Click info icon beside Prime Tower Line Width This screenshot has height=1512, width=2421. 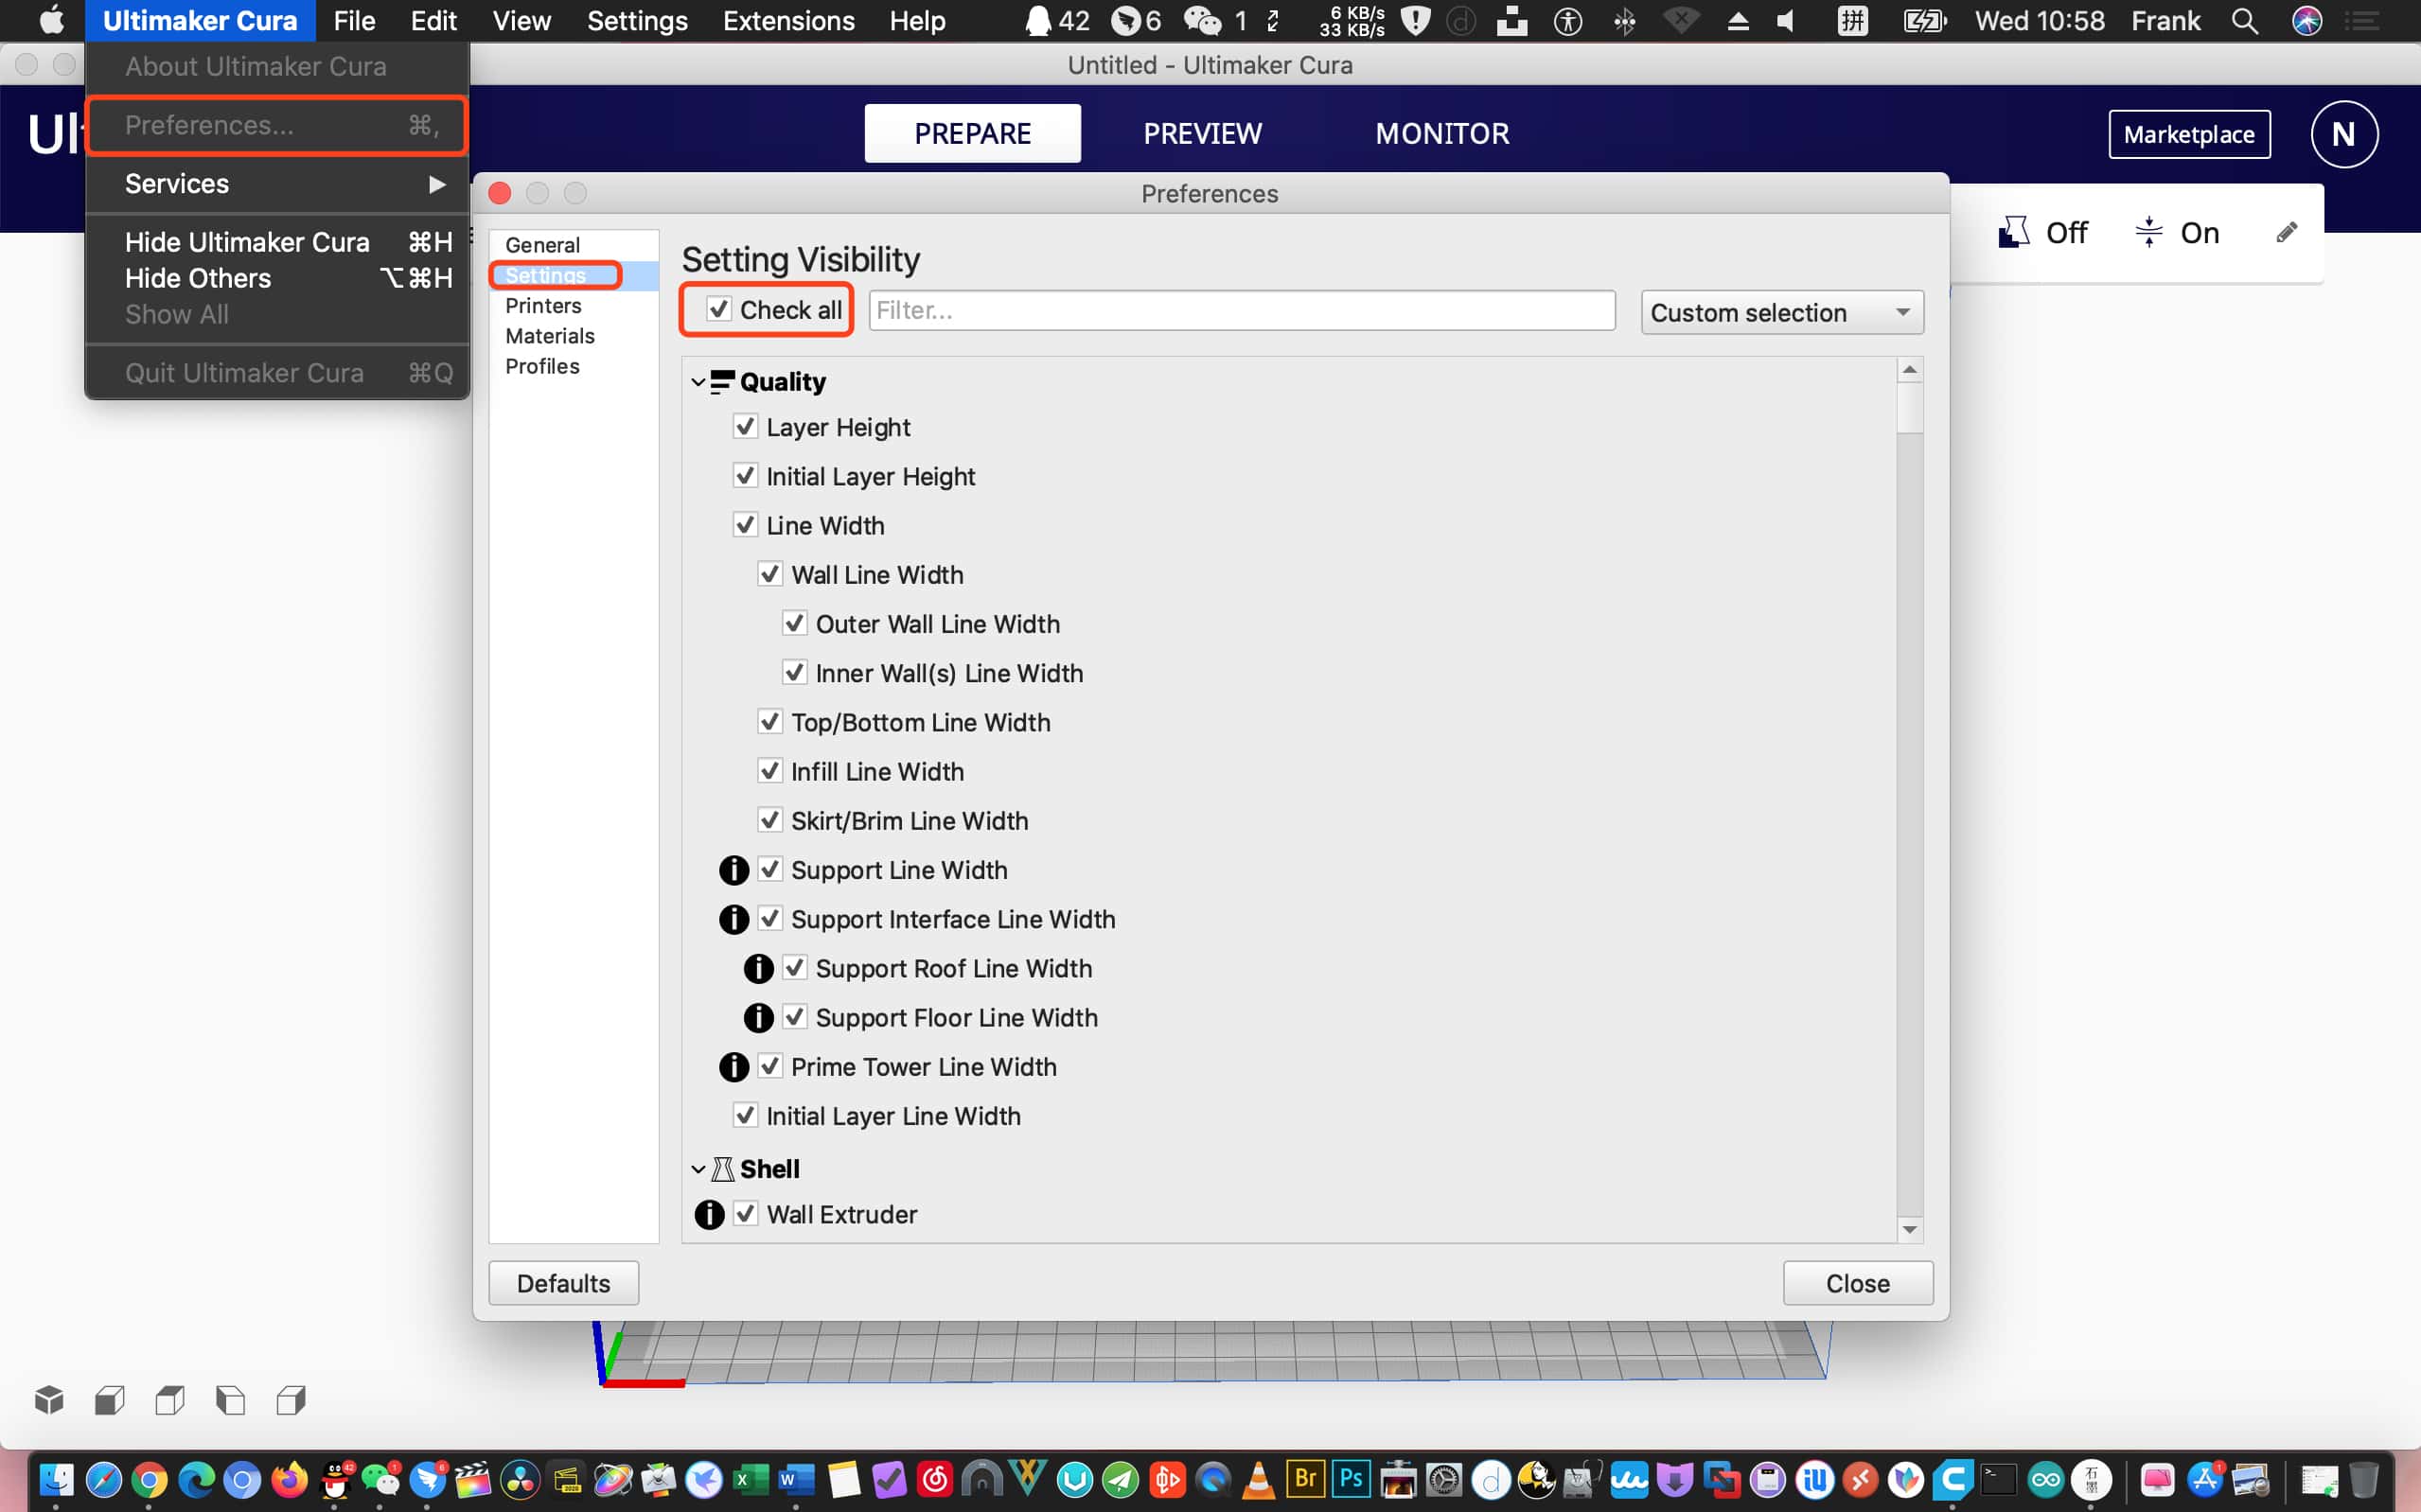click(734, 1067)
